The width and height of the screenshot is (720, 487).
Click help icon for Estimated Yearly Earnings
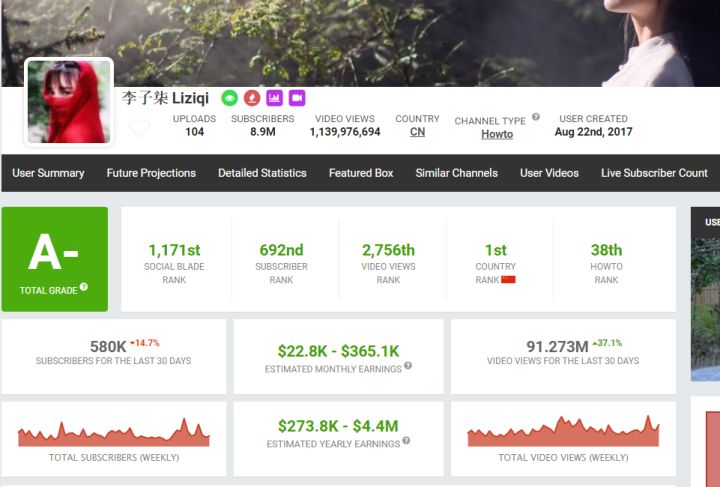[x=406, y=441]
